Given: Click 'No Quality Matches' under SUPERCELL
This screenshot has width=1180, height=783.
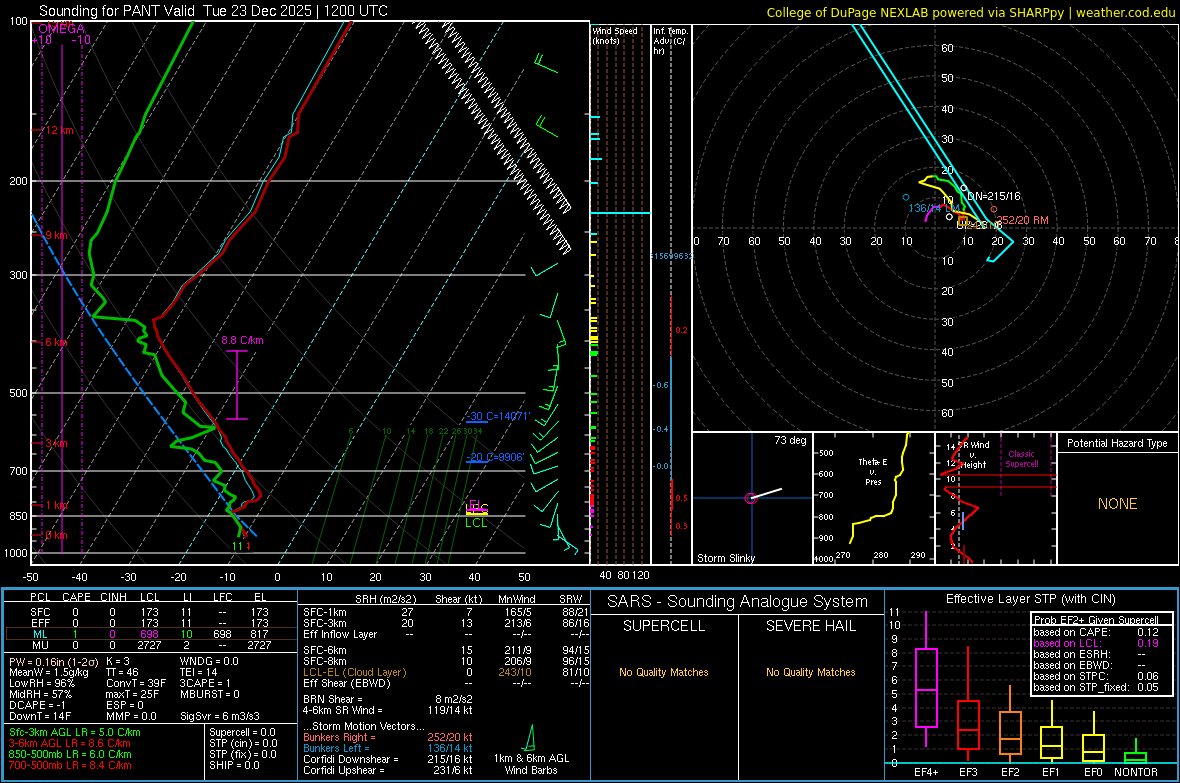Looking at the screenshot, I should (664, 672).
